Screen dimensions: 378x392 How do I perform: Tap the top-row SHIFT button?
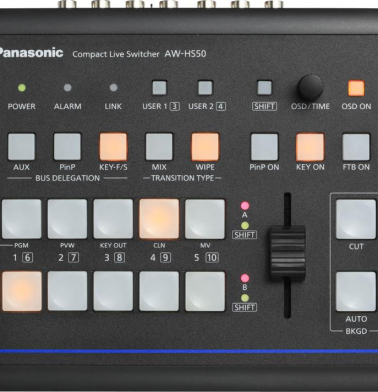tap(264, 88)
